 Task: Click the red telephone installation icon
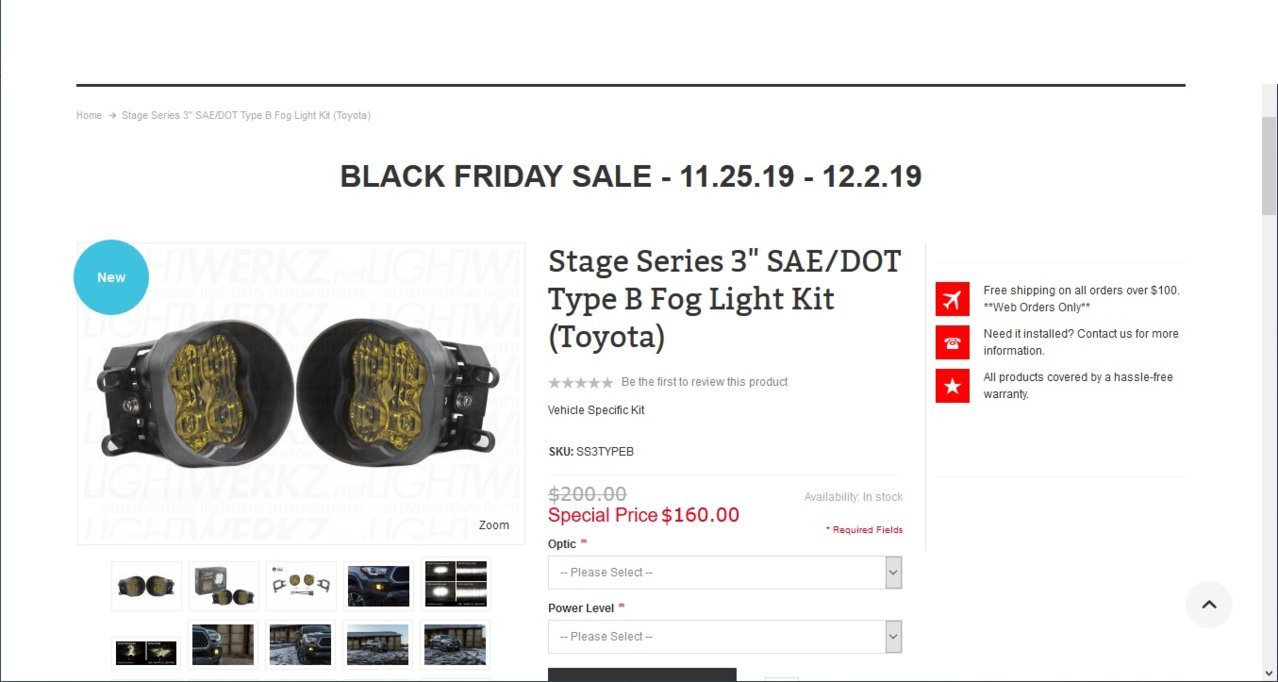point(952,342)
